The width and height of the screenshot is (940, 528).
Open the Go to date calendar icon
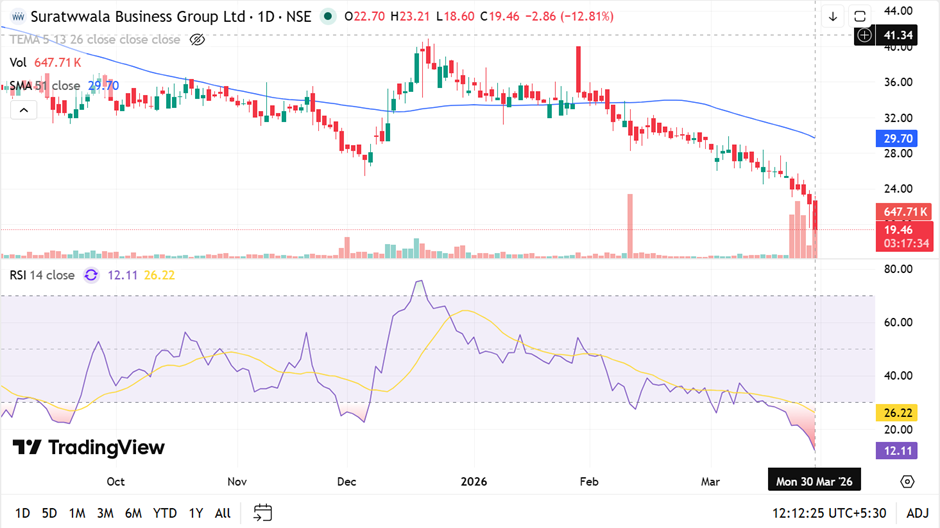(262, 513)
